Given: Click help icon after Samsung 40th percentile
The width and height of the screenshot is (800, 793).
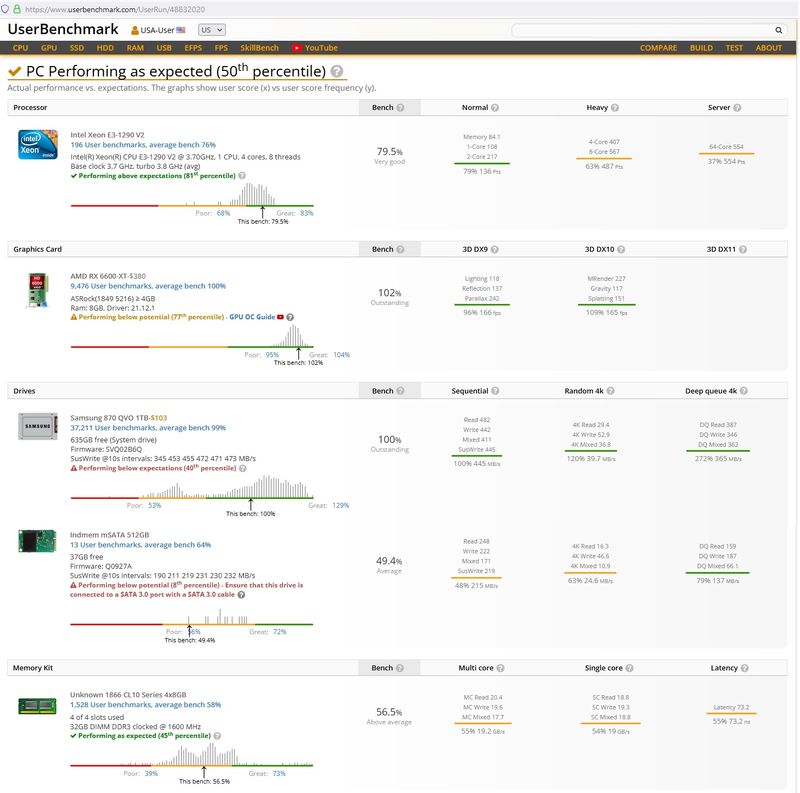Looking at the screenshot, I should click(243, 468).
